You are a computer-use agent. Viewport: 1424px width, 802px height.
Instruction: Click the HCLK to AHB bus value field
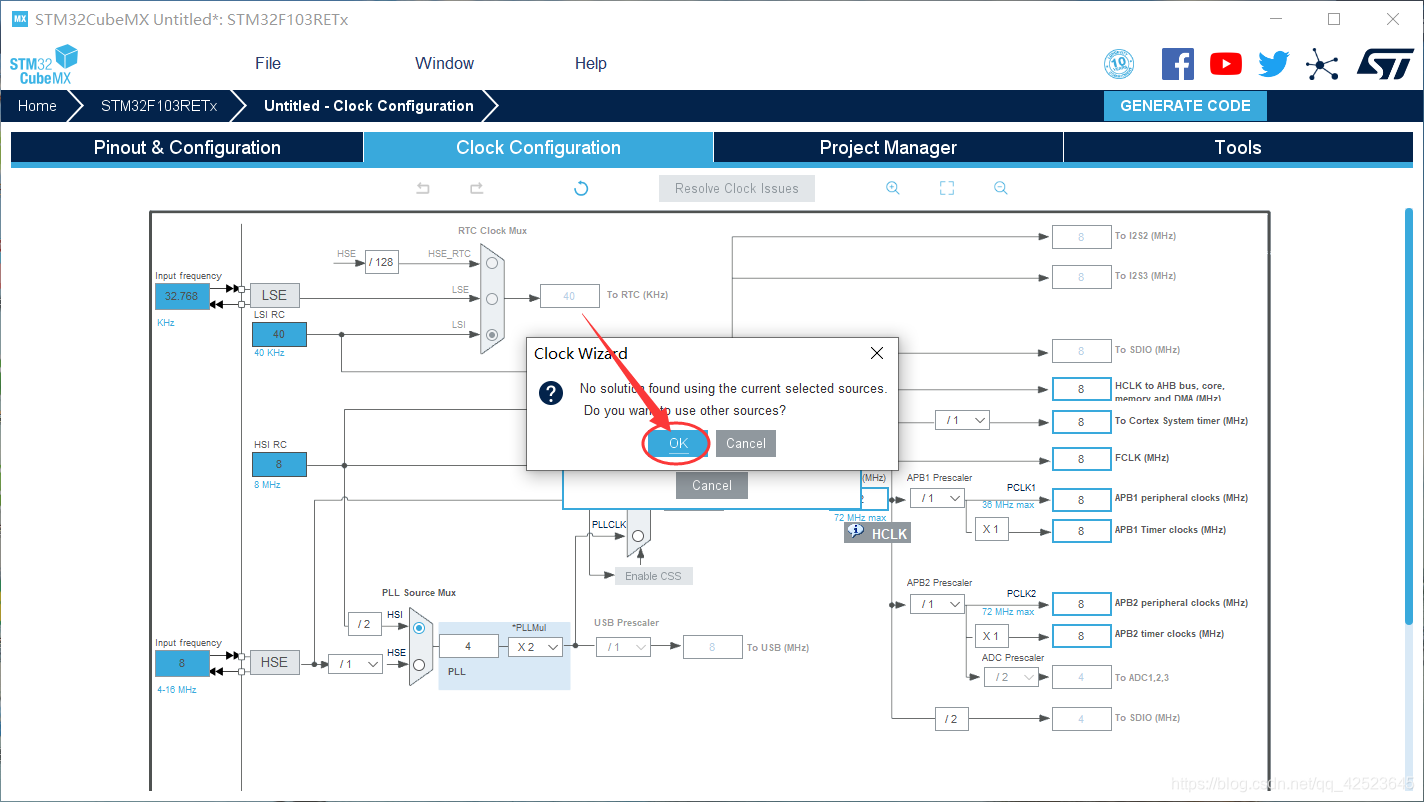pyautogui.click(x=1081, y=389)
